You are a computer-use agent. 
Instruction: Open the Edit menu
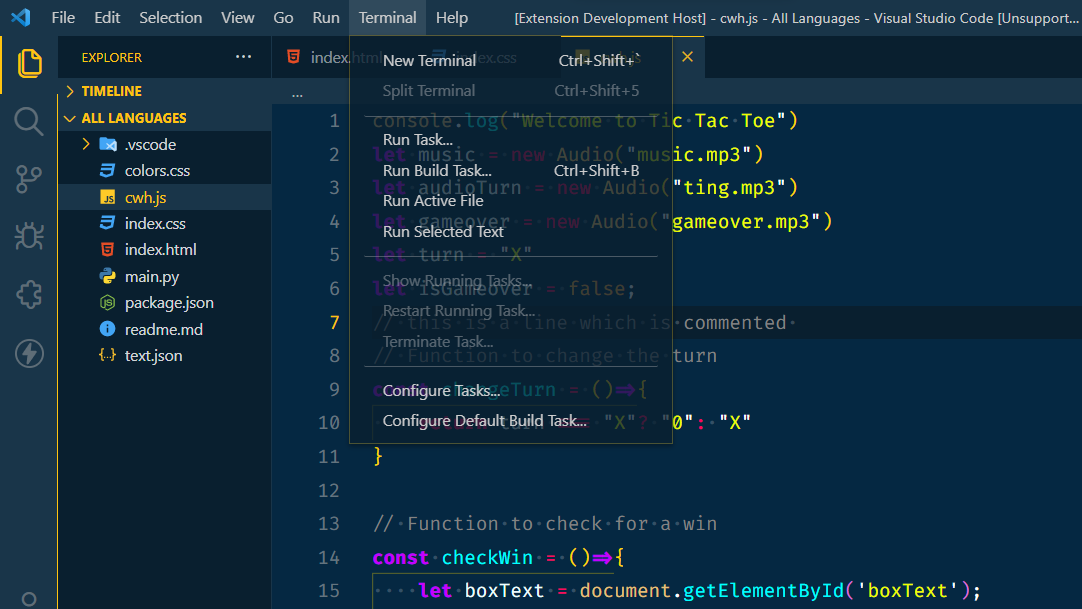(107, 18)
